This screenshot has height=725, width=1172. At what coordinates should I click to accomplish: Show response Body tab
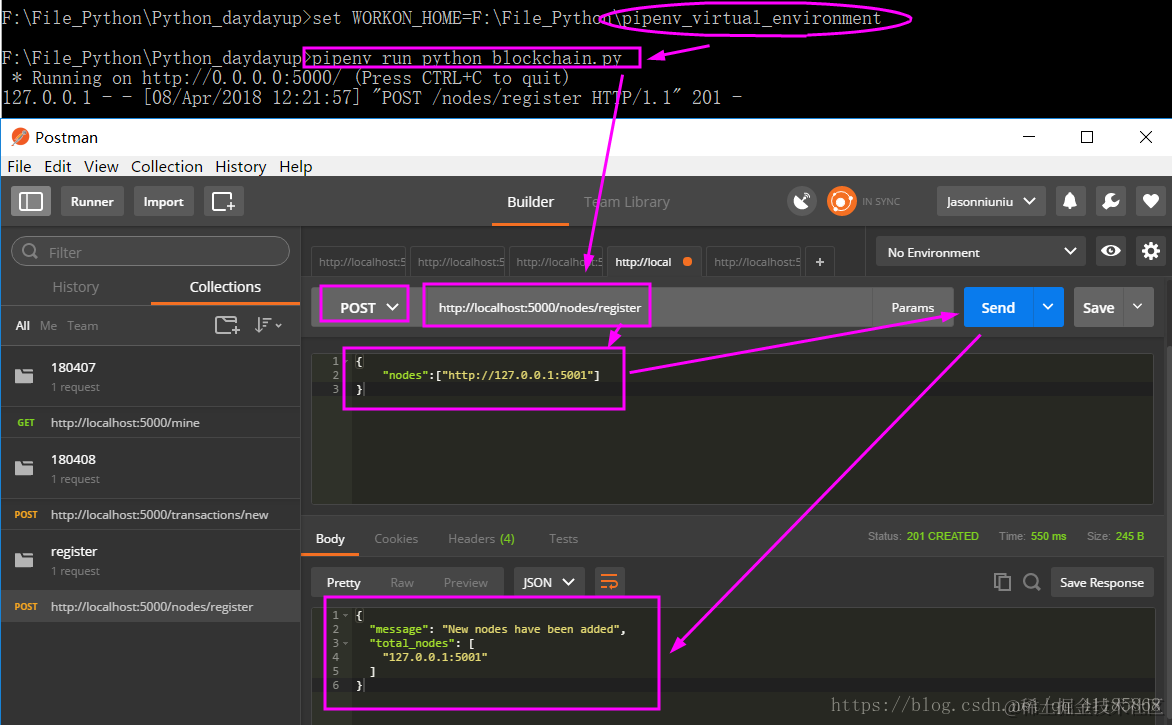tap(330, 538)
